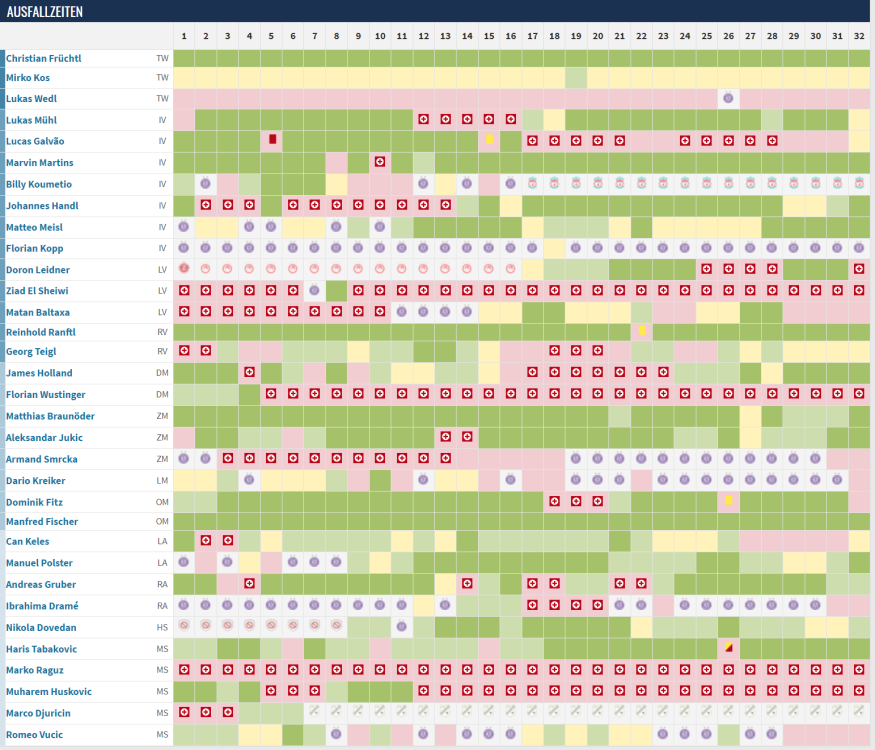Open Manfred Fischer's player page

[x=41, y=521]
